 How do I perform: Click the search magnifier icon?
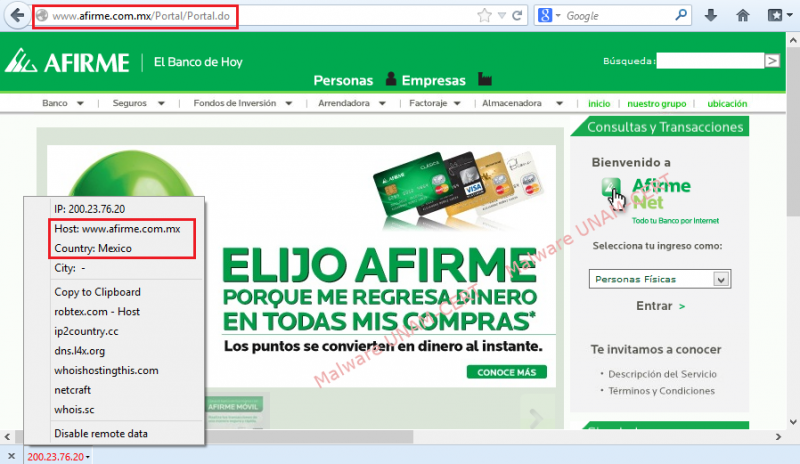(x=681, y=15)
